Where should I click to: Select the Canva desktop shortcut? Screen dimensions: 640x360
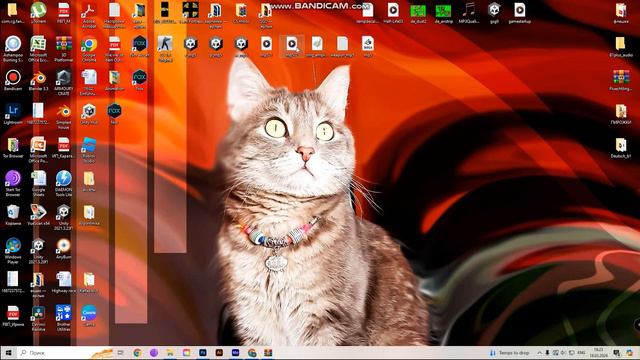coord(89,316)
